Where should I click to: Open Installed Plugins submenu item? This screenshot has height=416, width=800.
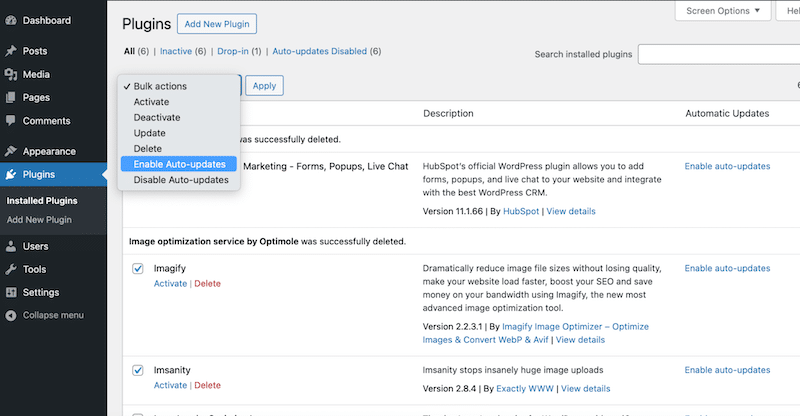[42, 201]
